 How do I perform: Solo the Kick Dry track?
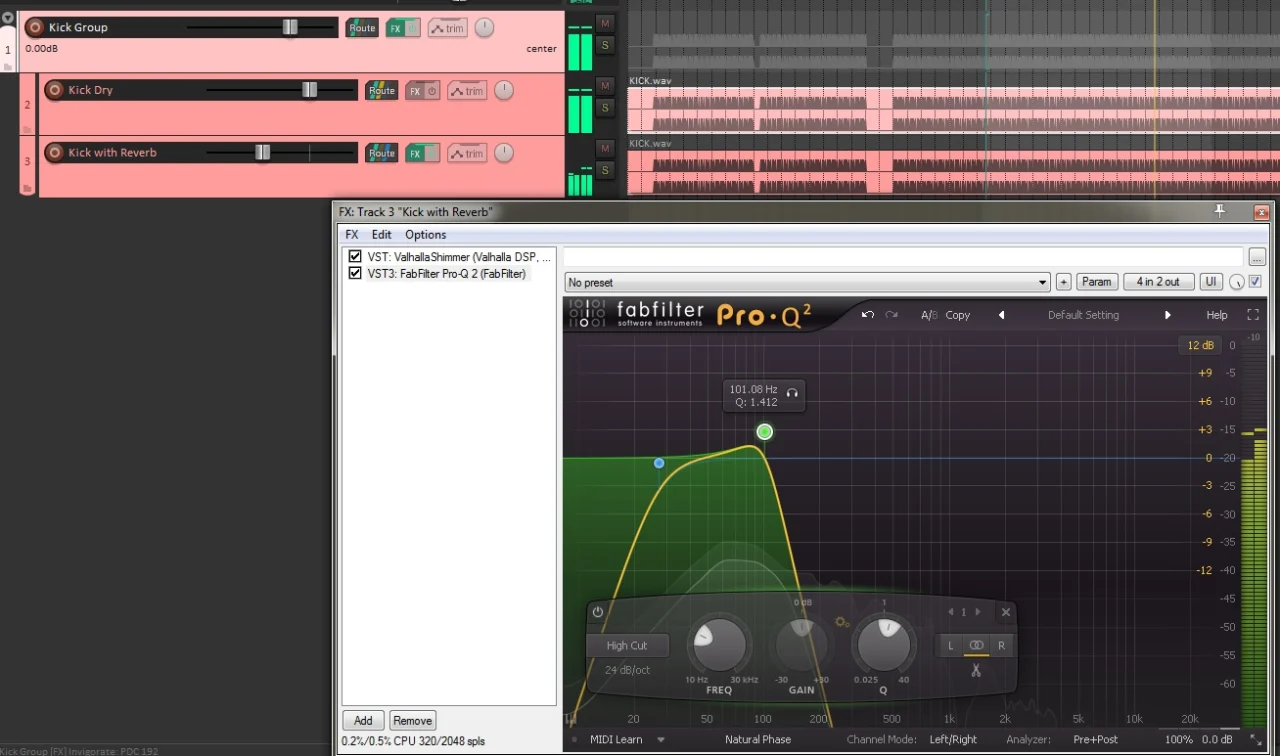click(x=605, y=107)
